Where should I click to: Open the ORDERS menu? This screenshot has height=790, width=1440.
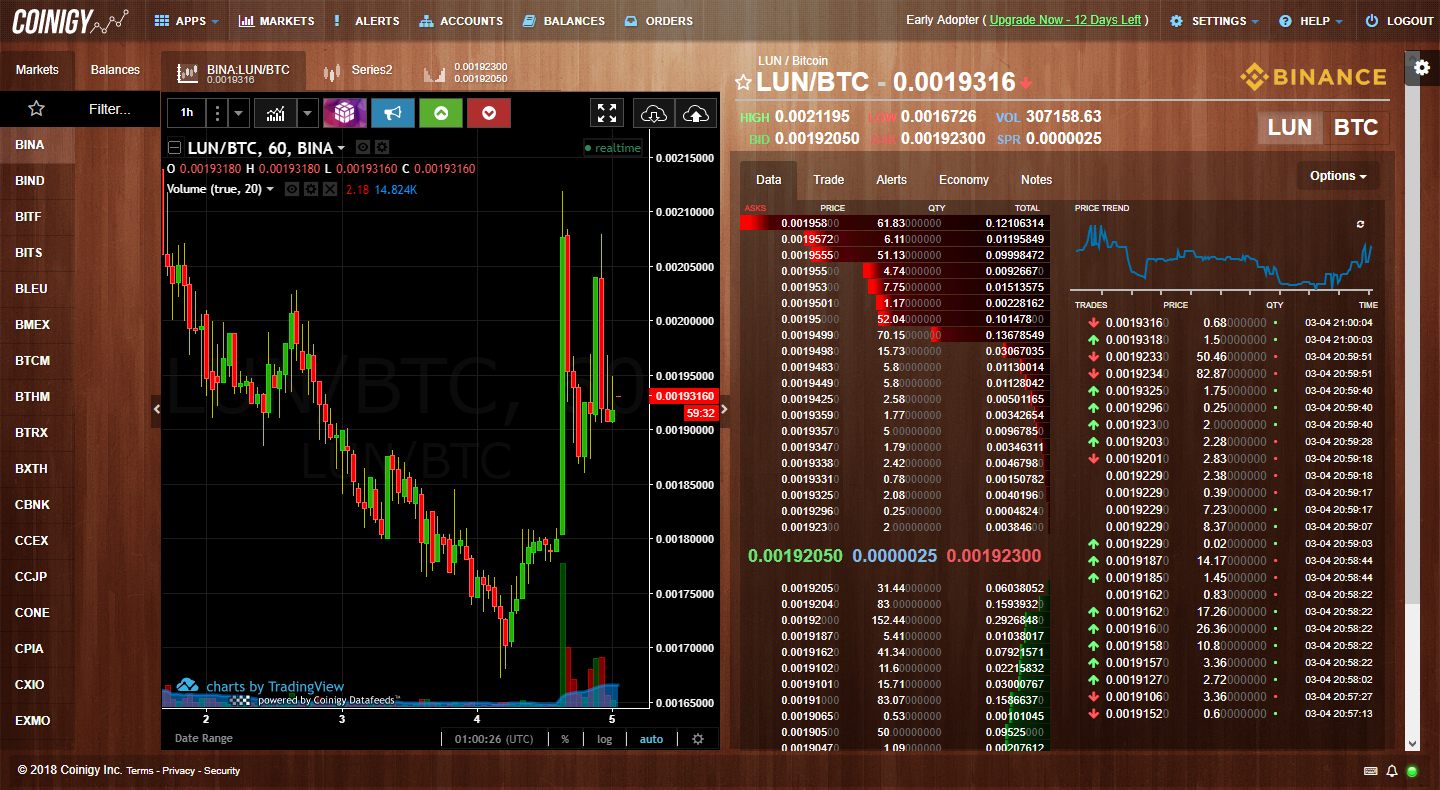(x=658, y=20)
